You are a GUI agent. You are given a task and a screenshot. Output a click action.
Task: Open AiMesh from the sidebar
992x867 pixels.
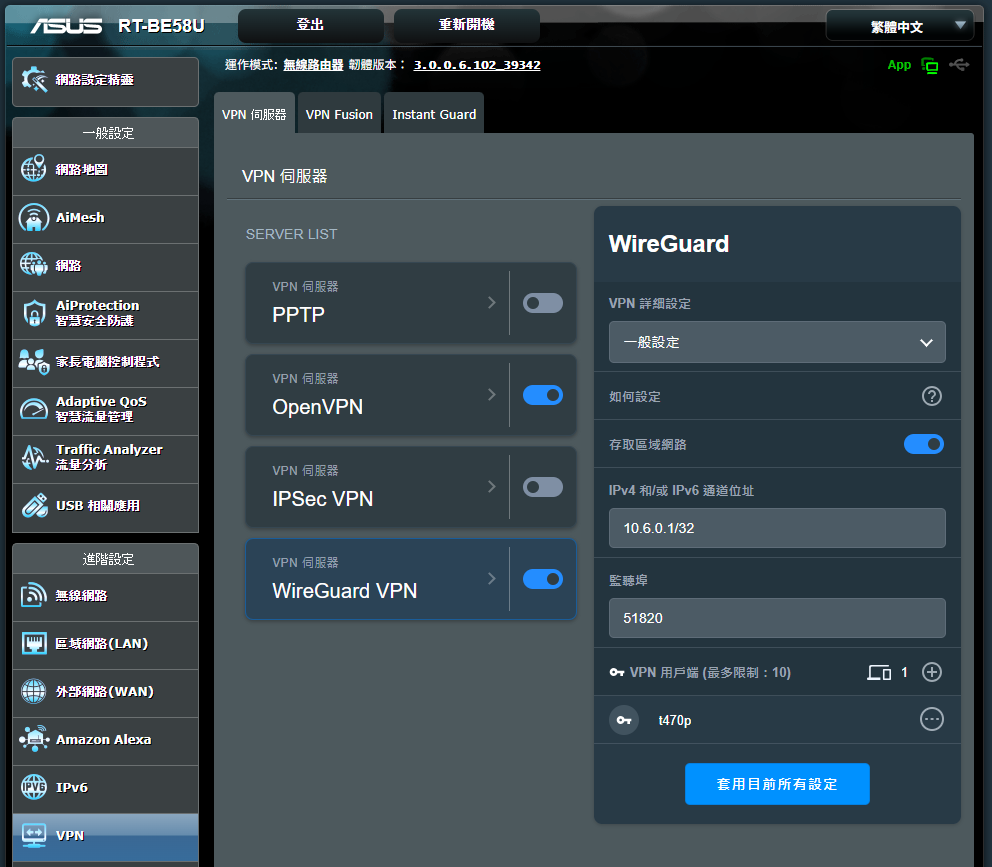tap(105, 218)
